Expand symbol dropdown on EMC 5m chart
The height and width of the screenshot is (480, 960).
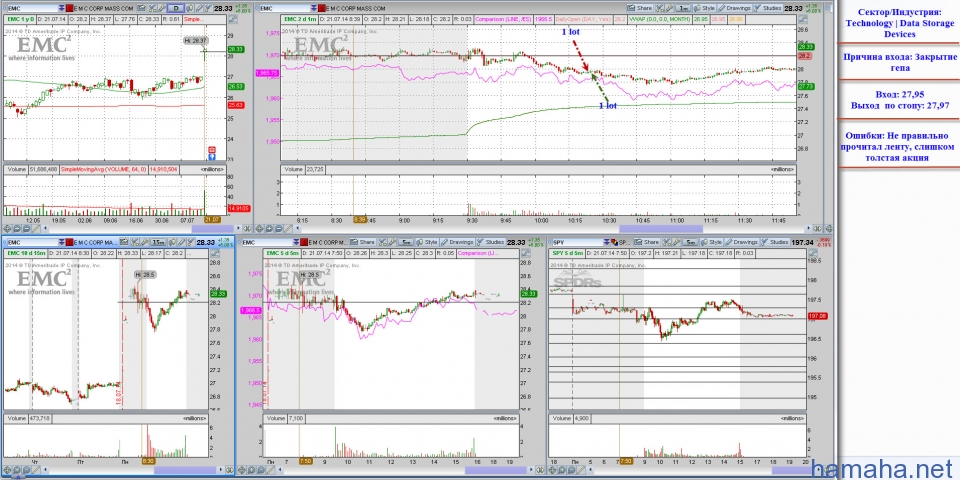[296, 242]
